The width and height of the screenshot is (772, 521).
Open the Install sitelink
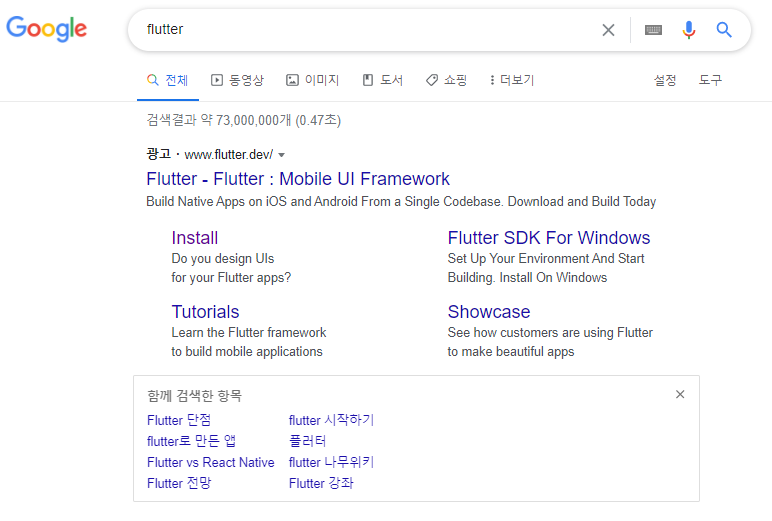tap(194, 238)
